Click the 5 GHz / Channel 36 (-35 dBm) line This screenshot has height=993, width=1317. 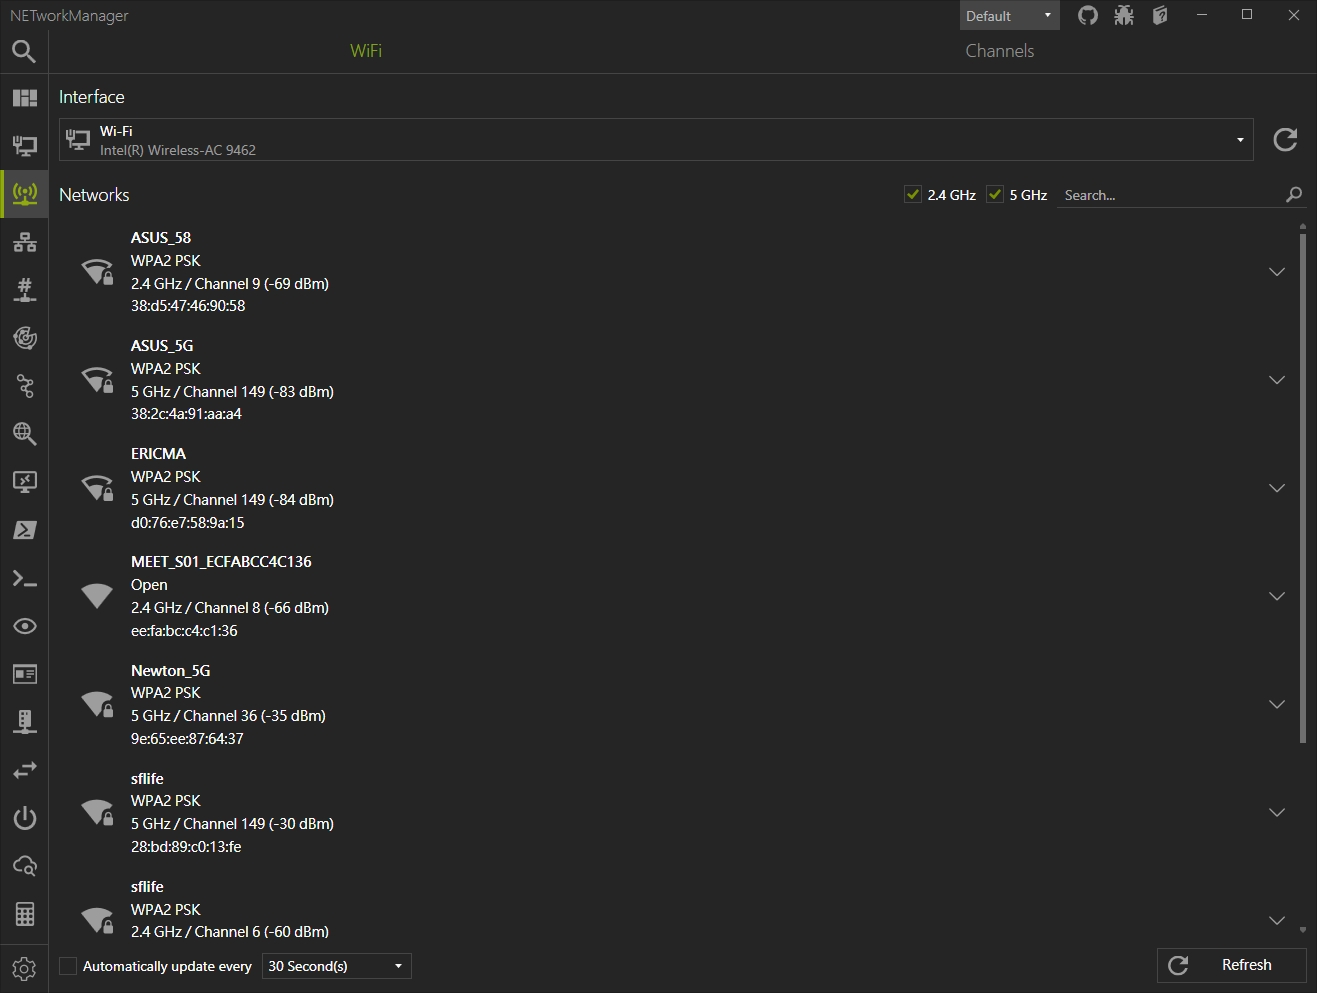pos(228,716)
